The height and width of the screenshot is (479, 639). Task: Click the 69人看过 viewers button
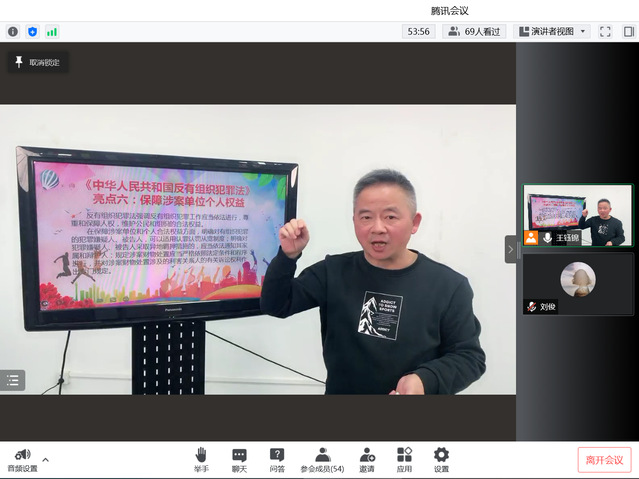click(474, 31)
